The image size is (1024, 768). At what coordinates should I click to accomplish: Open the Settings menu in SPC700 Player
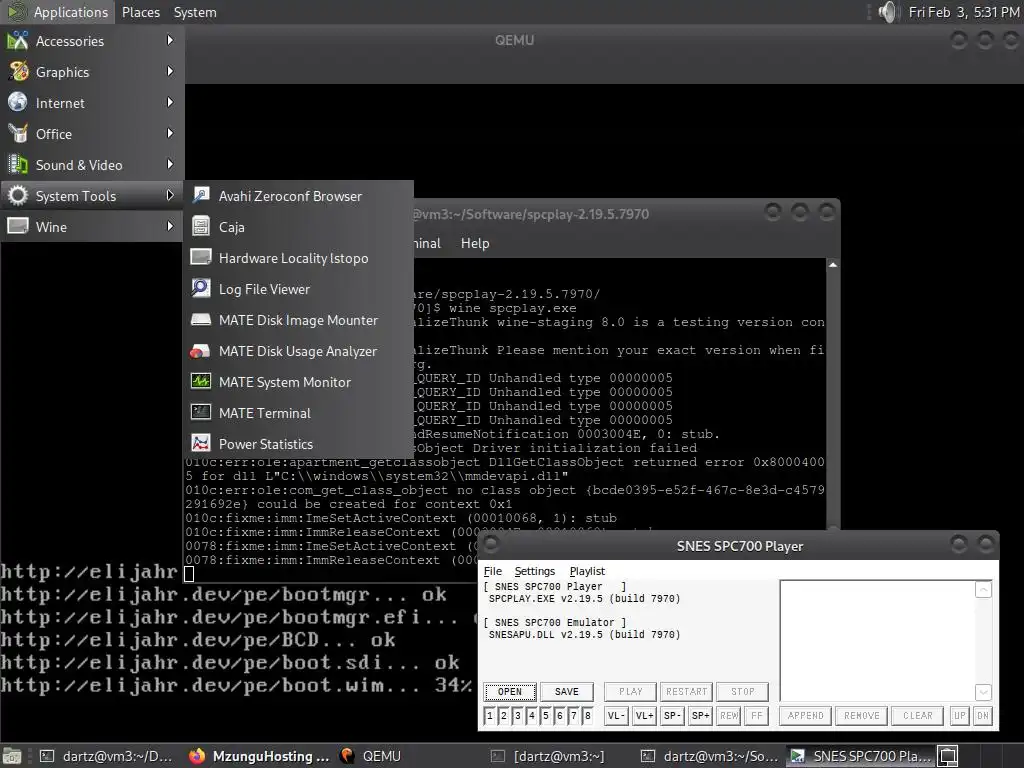click(x=534, y=571)
